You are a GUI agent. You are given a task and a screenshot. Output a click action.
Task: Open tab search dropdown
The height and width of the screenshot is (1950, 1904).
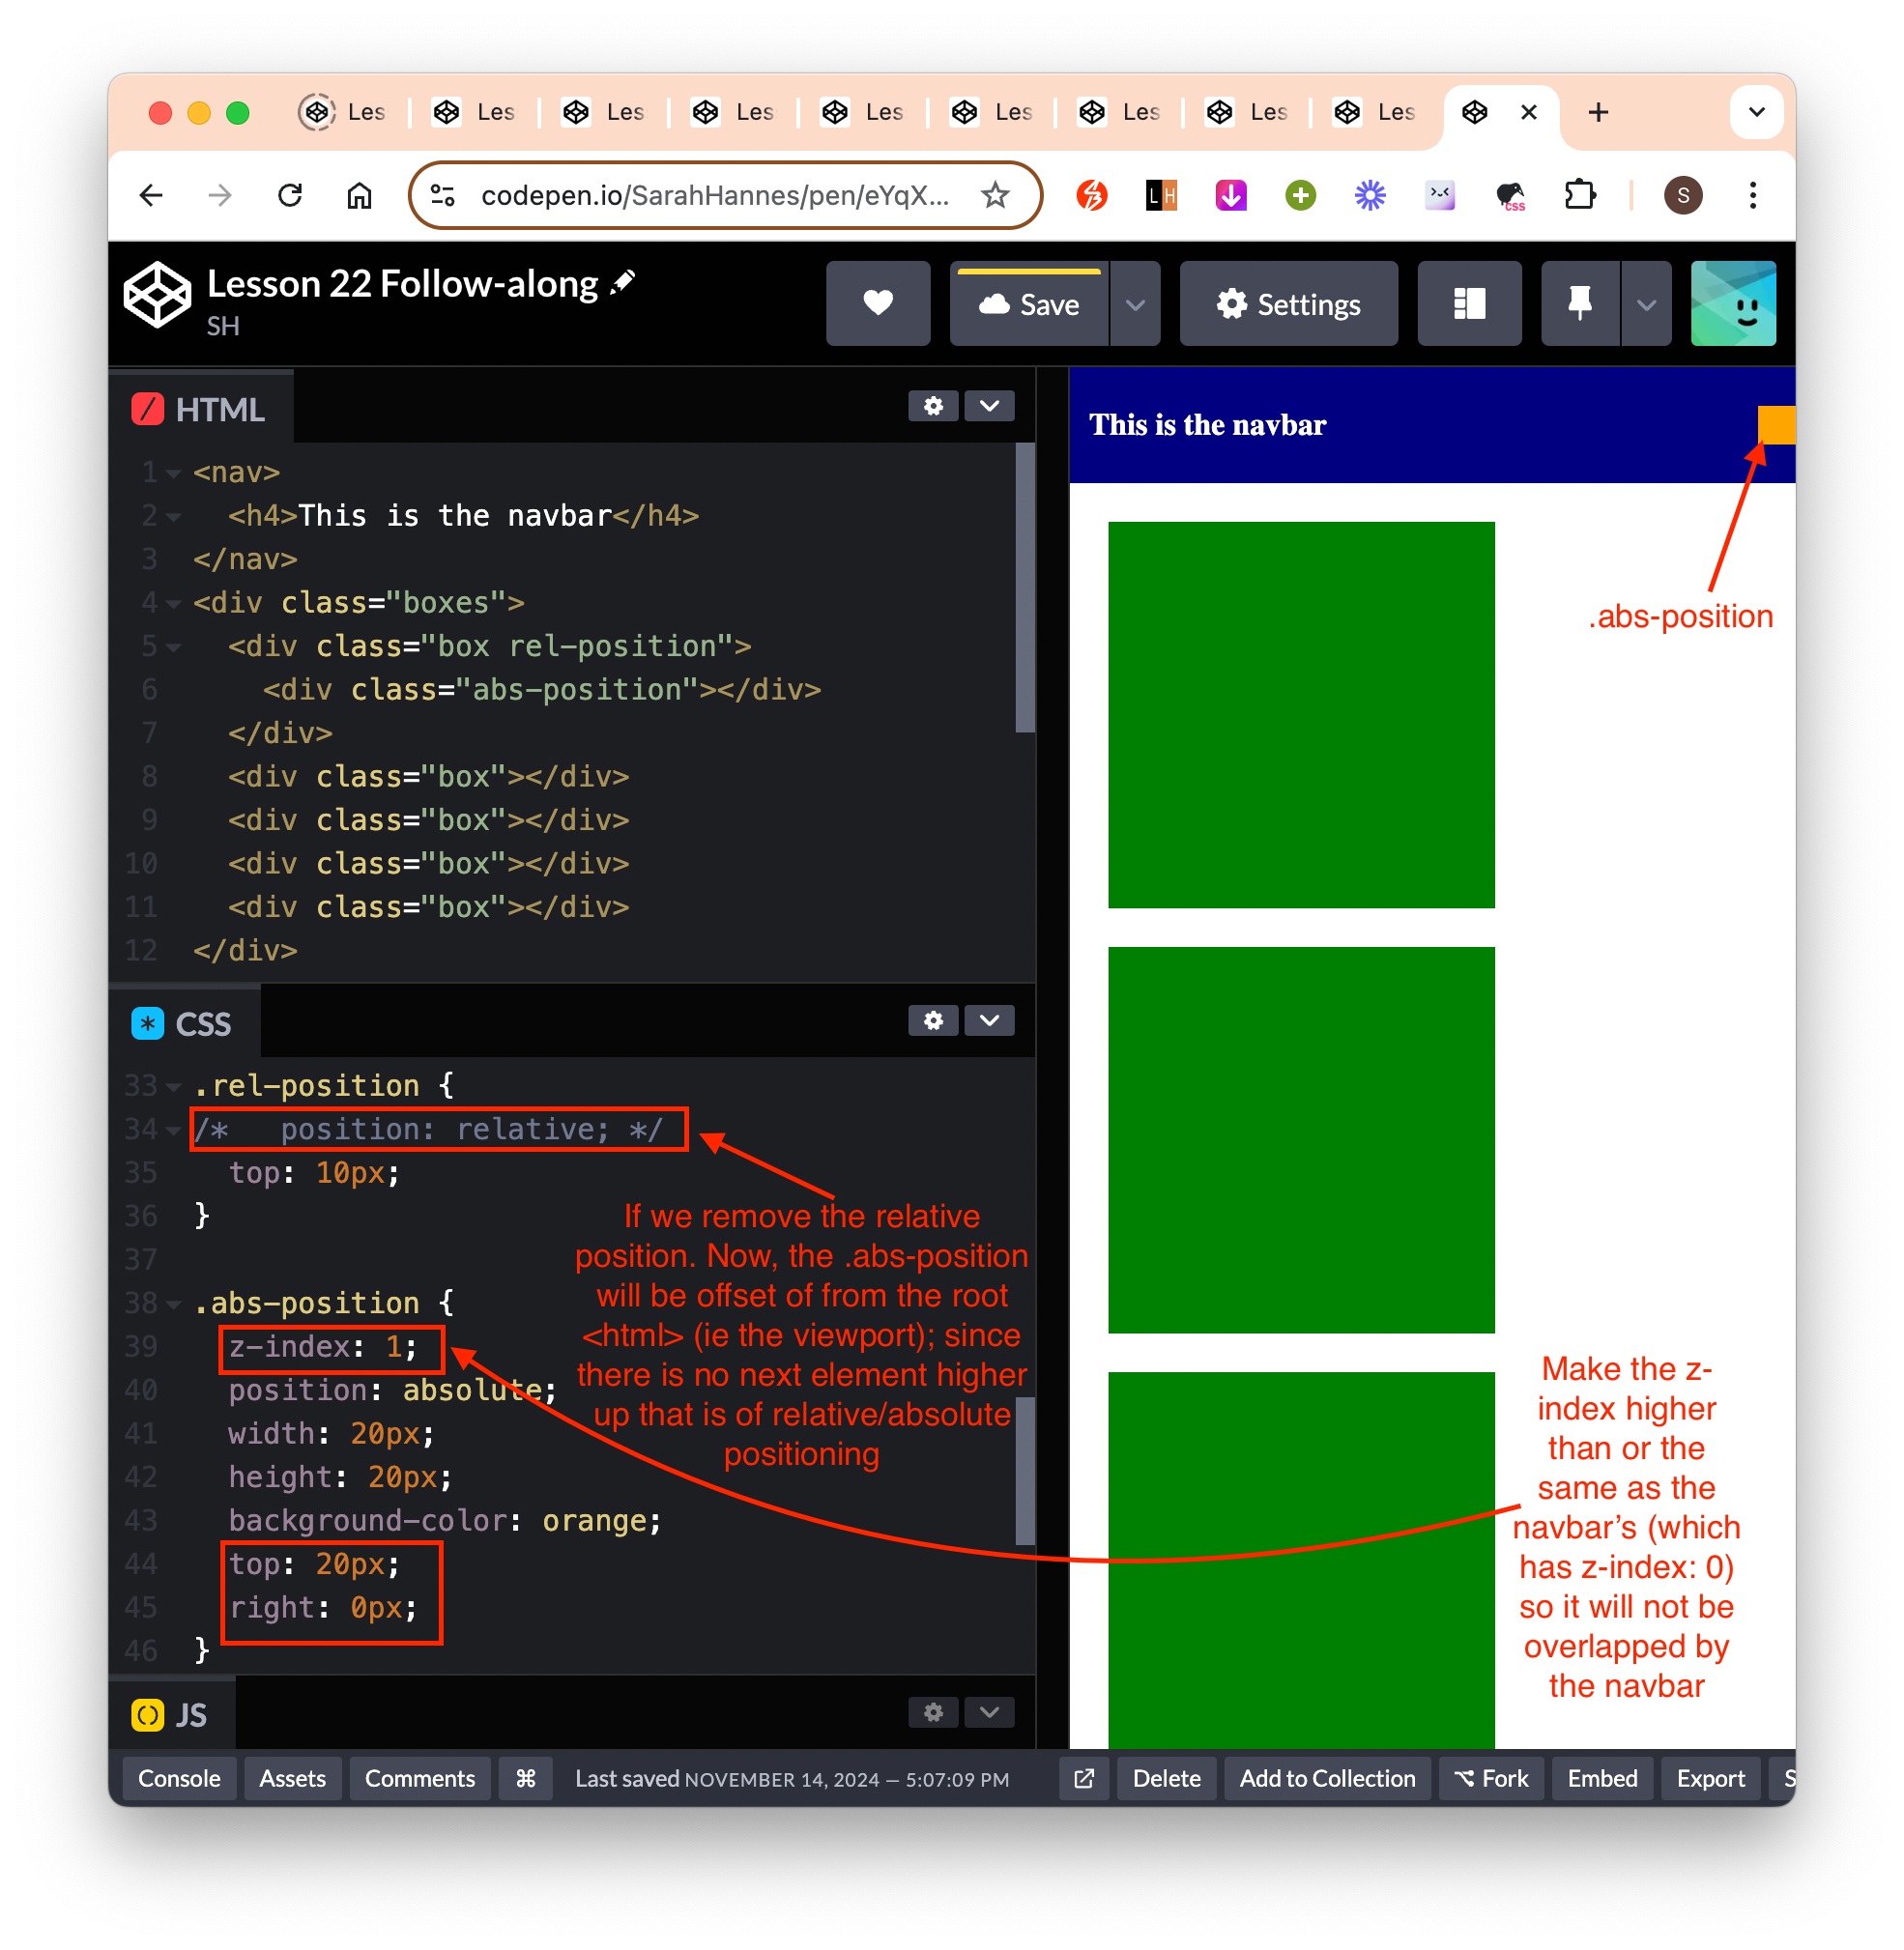pyautogui.click(x=1757, y=112)
